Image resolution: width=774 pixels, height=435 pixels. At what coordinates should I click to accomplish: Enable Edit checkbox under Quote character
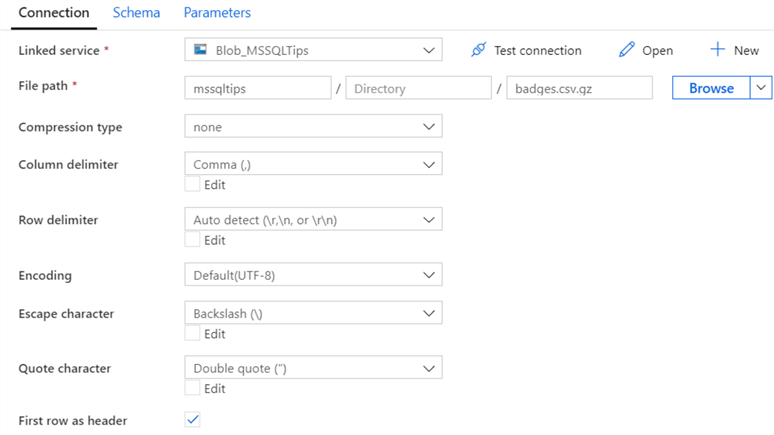click(x=193, y=388)
